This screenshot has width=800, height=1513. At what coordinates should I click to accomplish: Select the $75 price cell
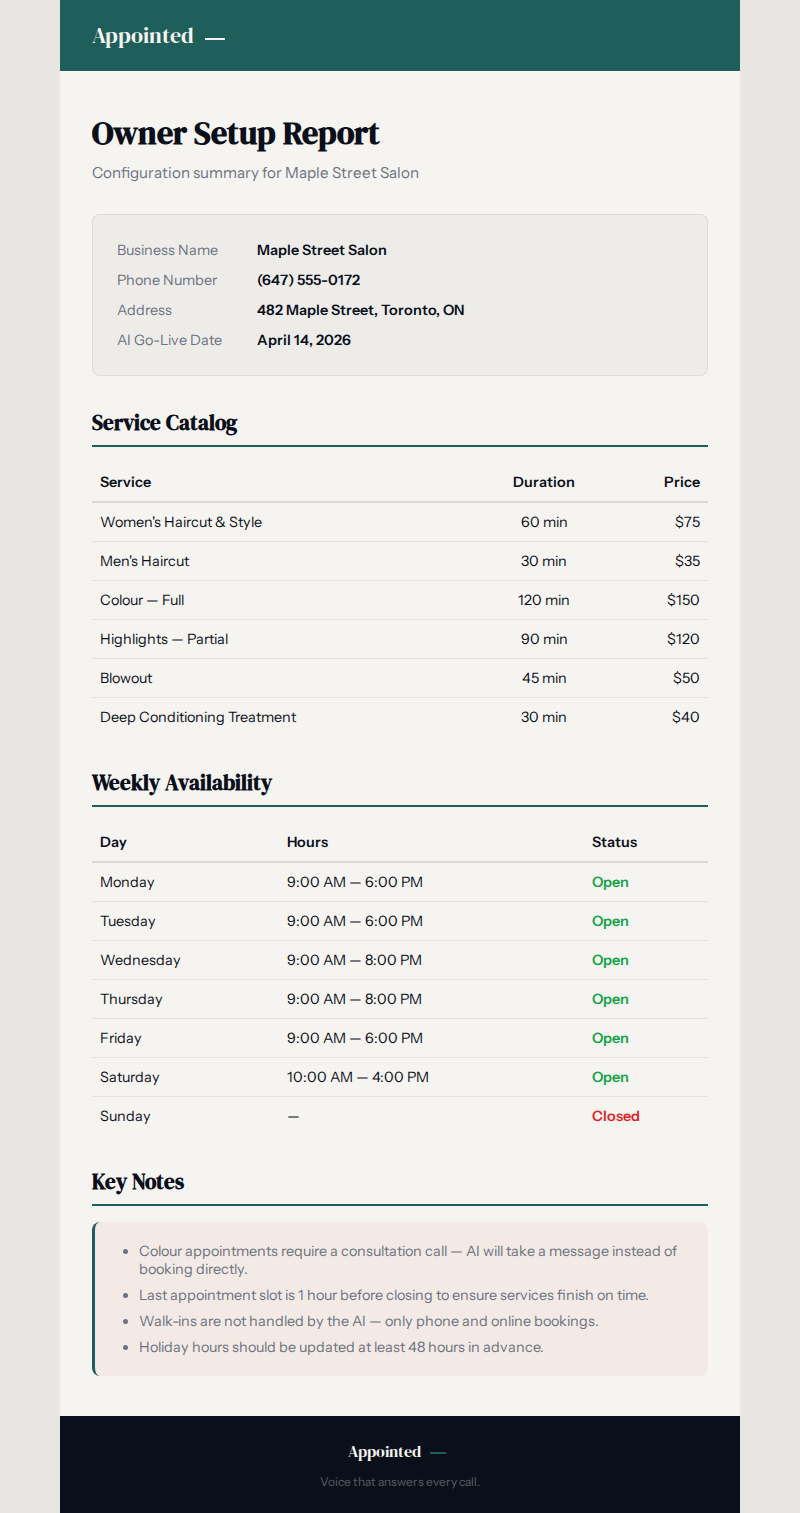pos(687,522)
